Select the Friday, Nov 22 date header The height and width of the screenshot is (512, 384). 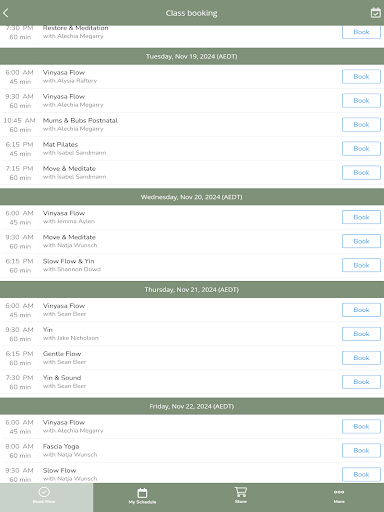tap(192, 406)
